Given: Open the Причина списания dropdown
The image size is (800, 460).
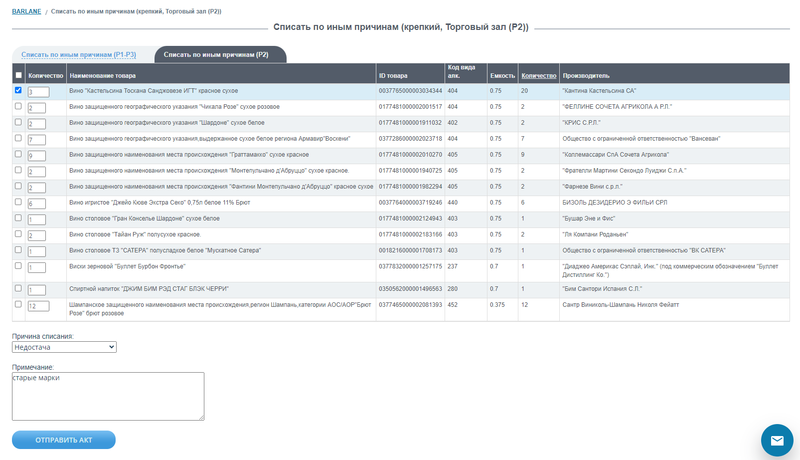Looking at the screenshot, I should point(64,347).
